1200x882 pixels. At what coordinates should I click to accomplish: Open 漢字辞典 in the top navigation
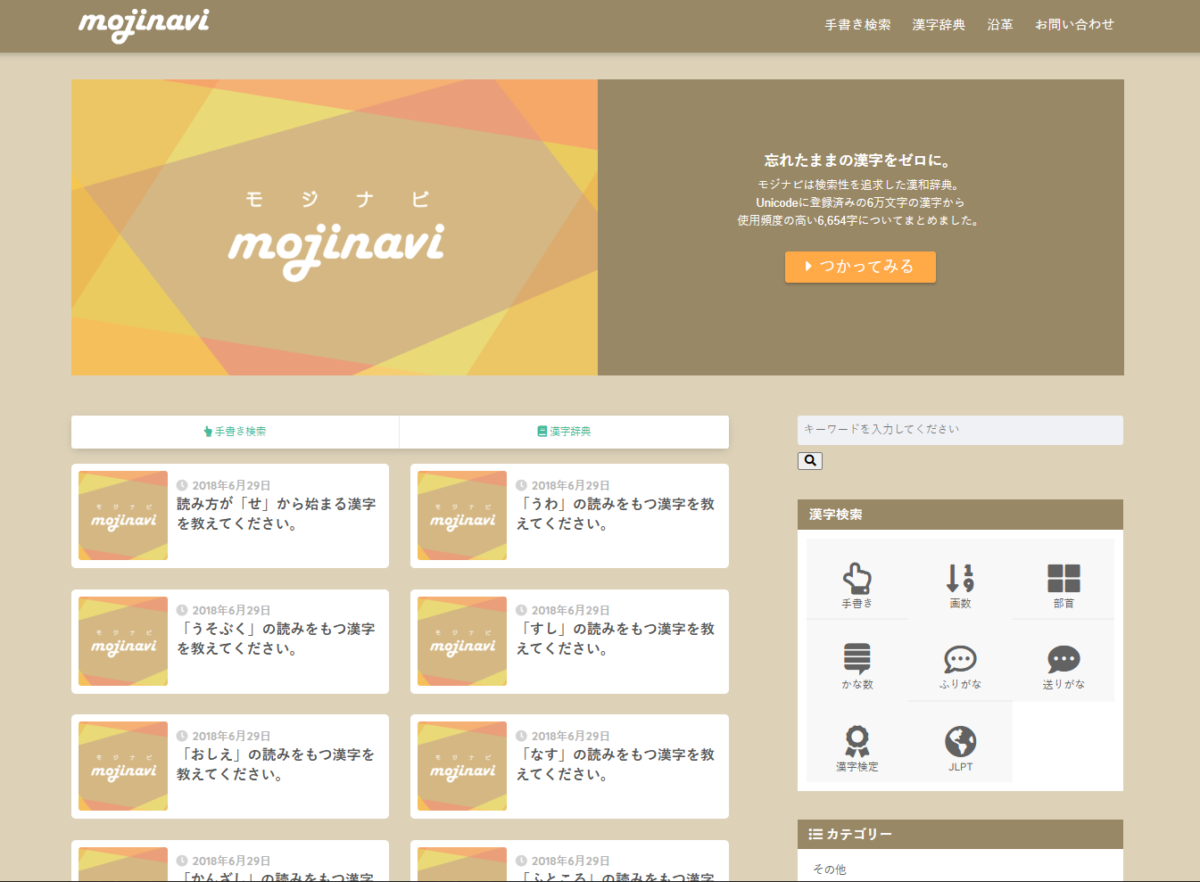(938, 24)
